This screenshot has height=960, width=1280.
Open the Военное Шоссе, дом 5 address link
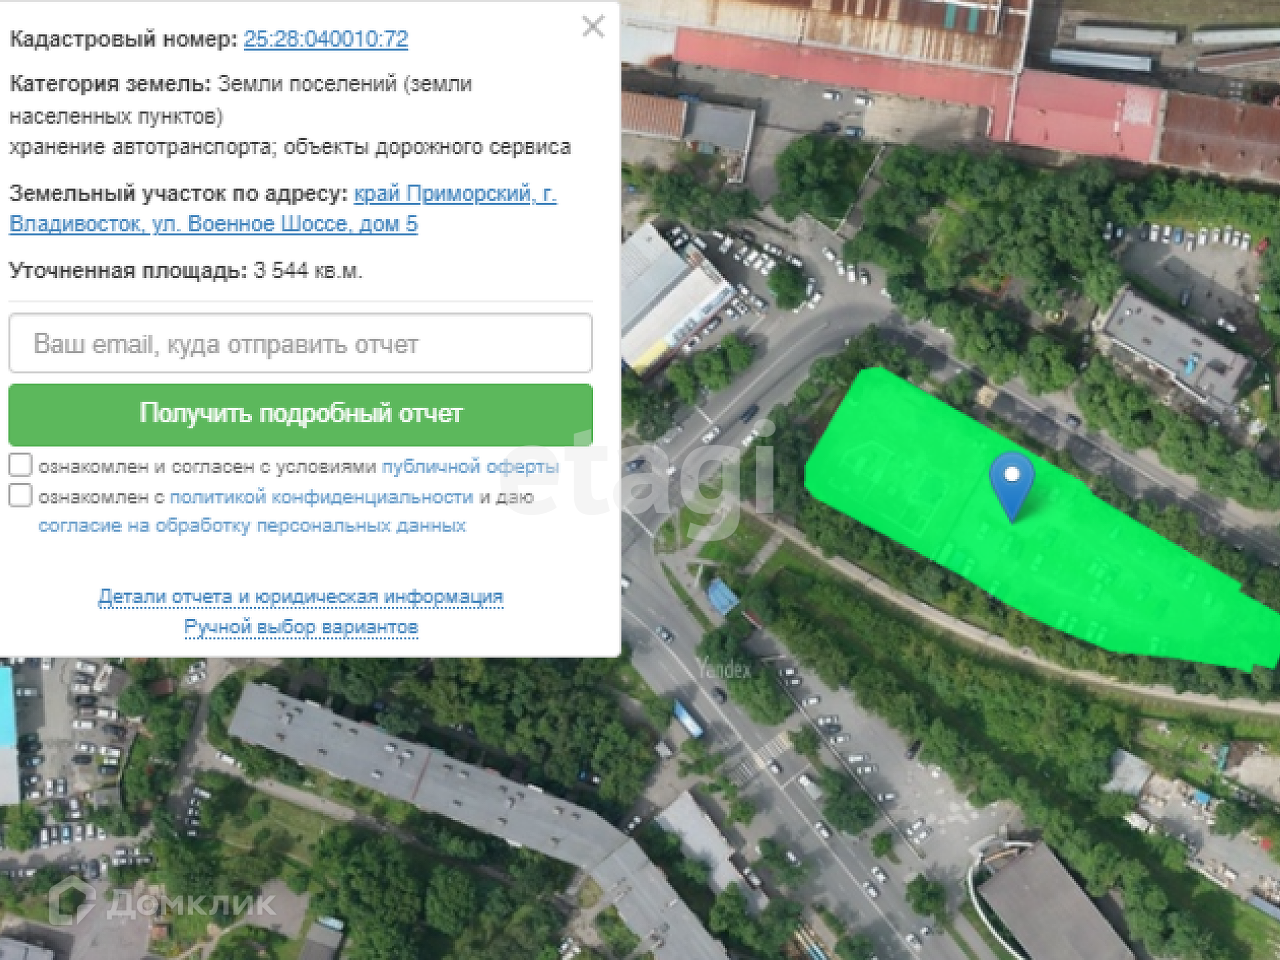point(282,208)
